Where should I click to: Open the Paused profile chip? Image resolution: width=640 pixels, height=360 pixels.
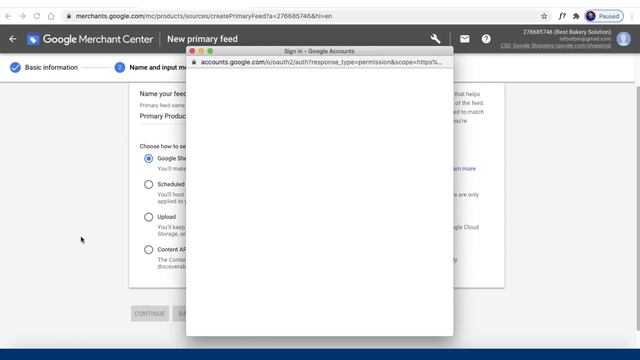[604, 16]
